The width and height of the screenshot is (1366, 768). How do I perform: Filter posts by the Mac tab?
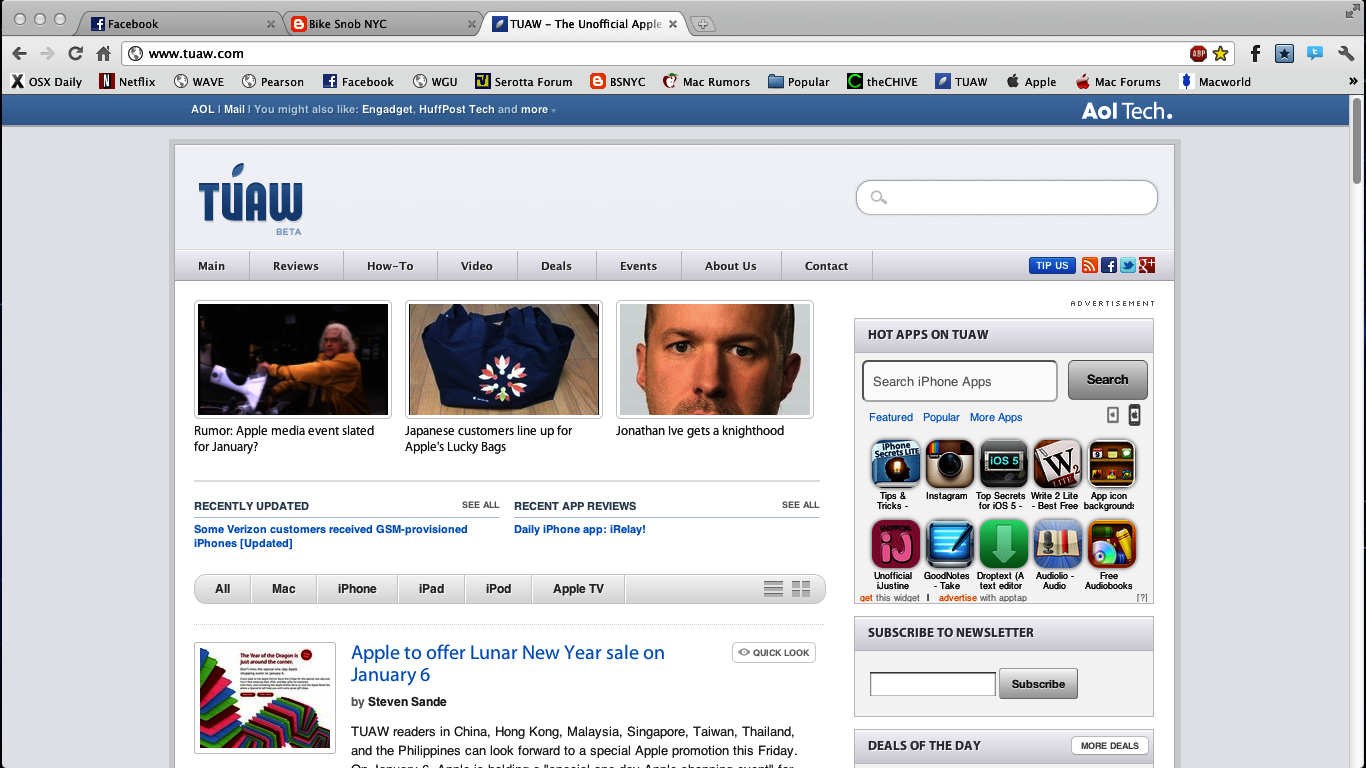pos(284,589)
